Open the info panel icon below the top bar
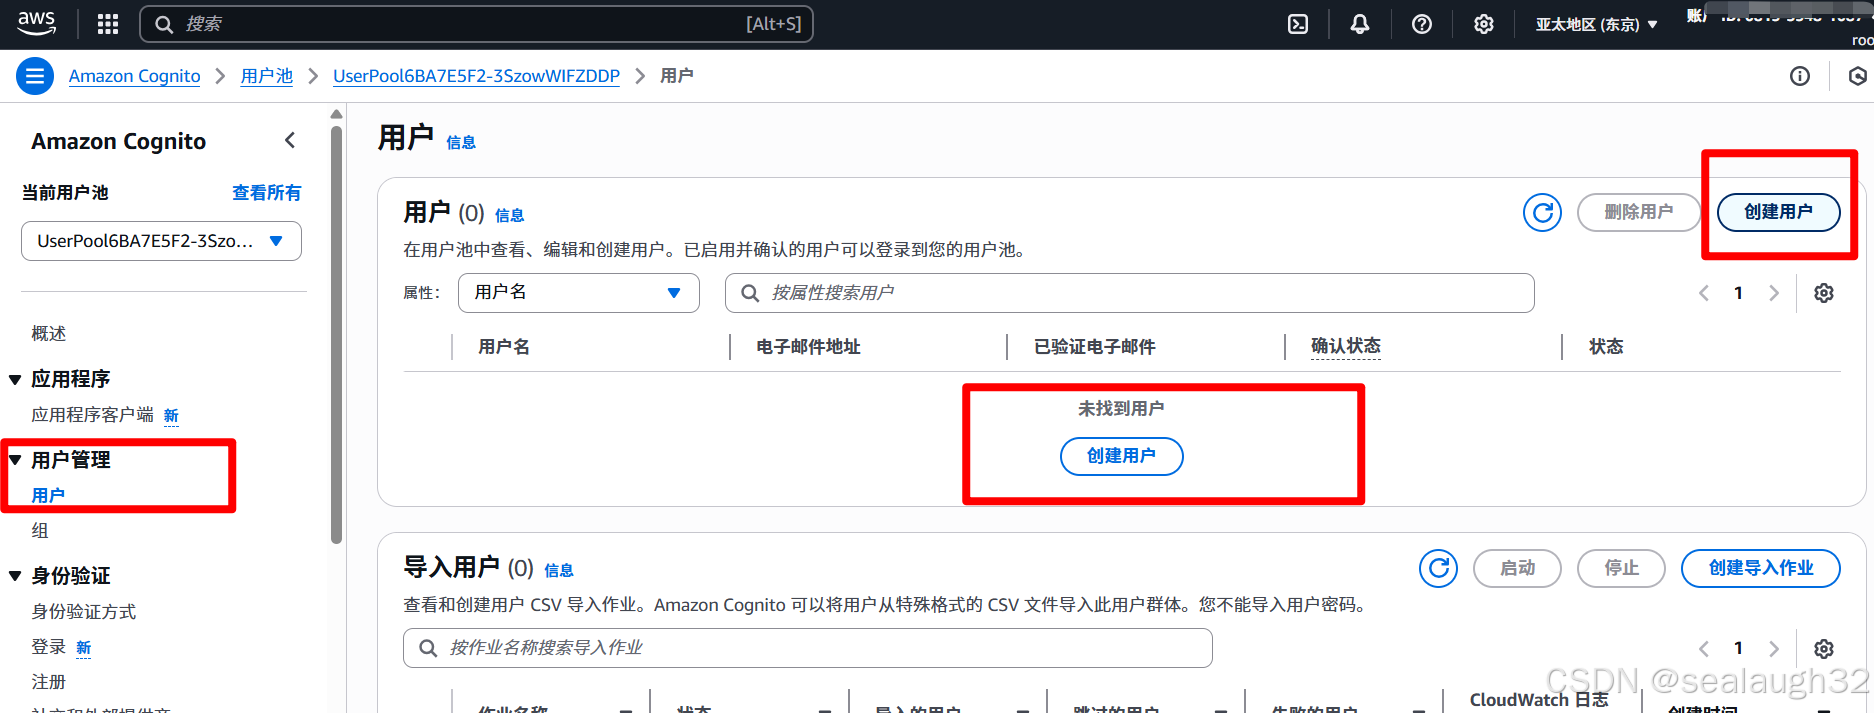1874x713 pixels. pos(1800,76)
